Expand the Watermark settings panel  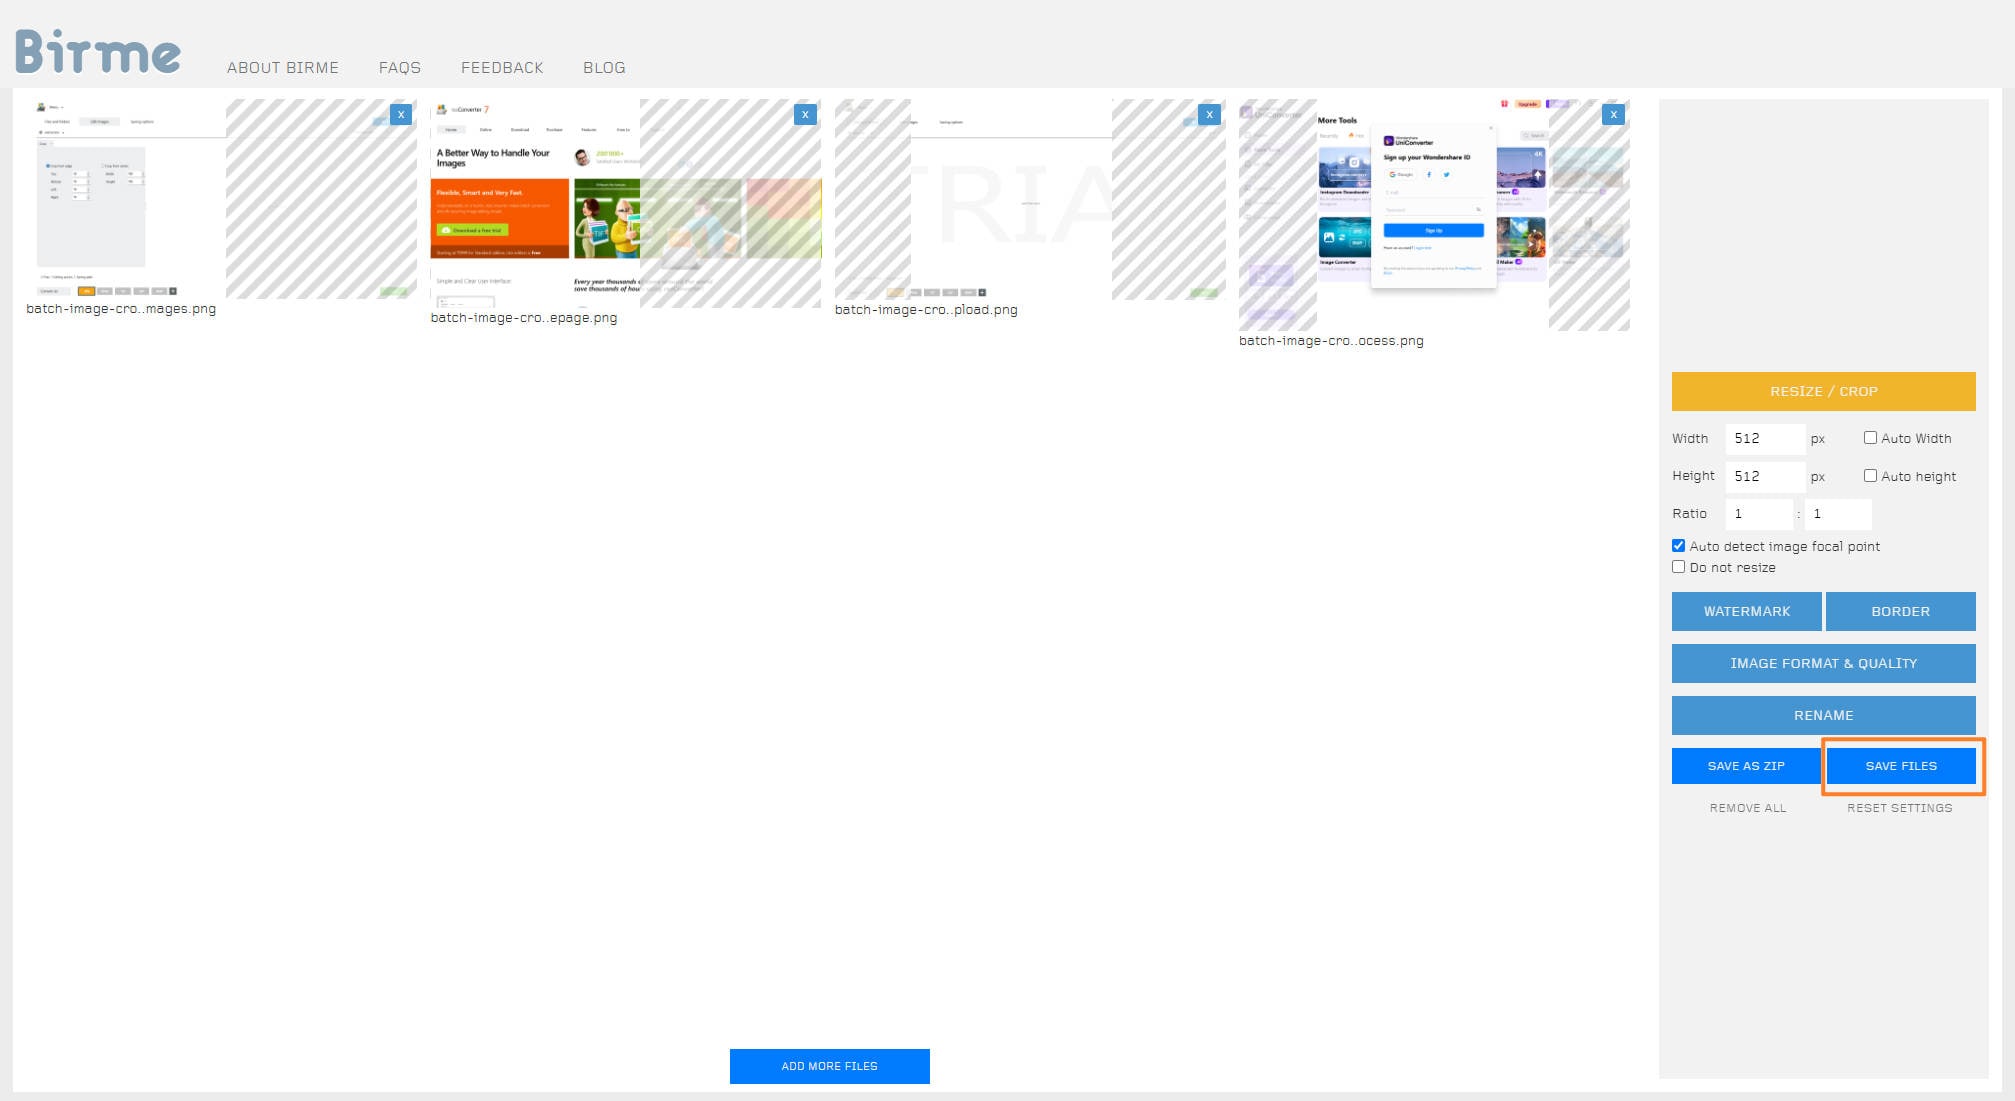(x=1746, y=611)
